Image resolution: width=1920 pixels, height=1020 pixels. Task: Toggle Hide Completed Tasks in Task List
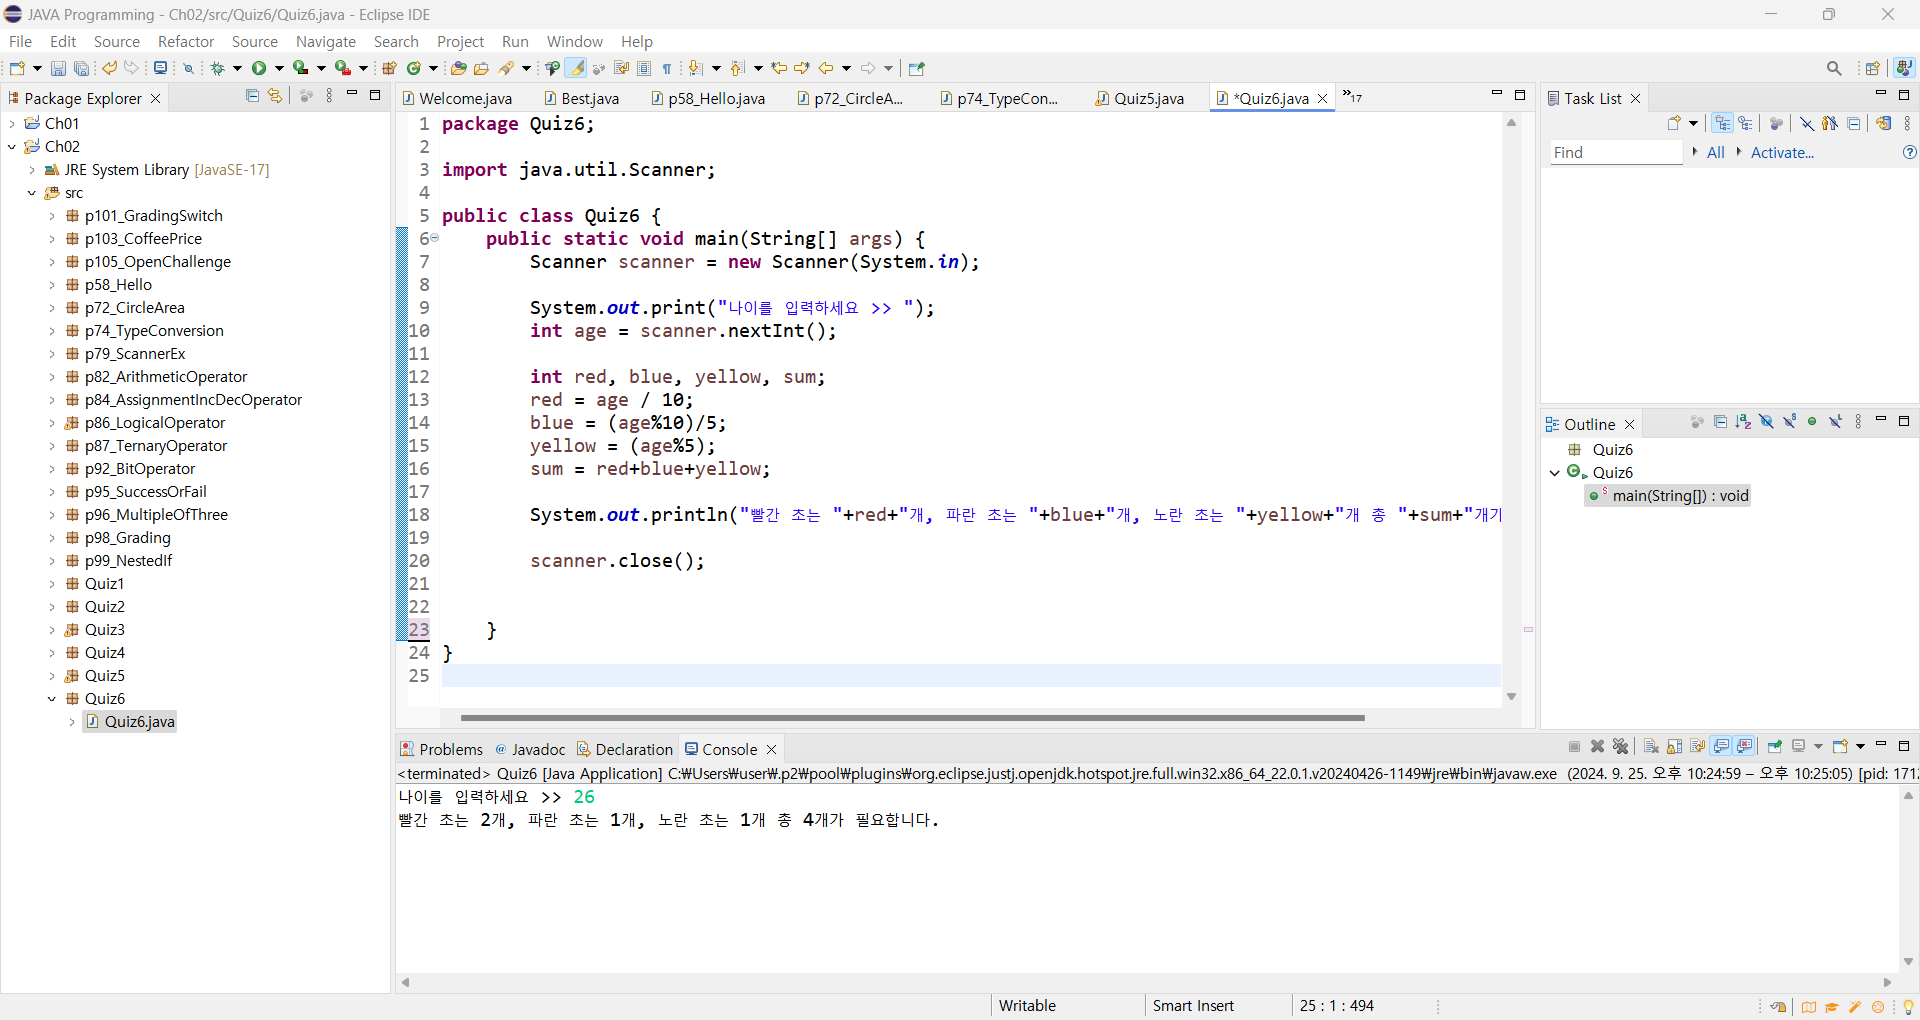(x=1807, y=123)
